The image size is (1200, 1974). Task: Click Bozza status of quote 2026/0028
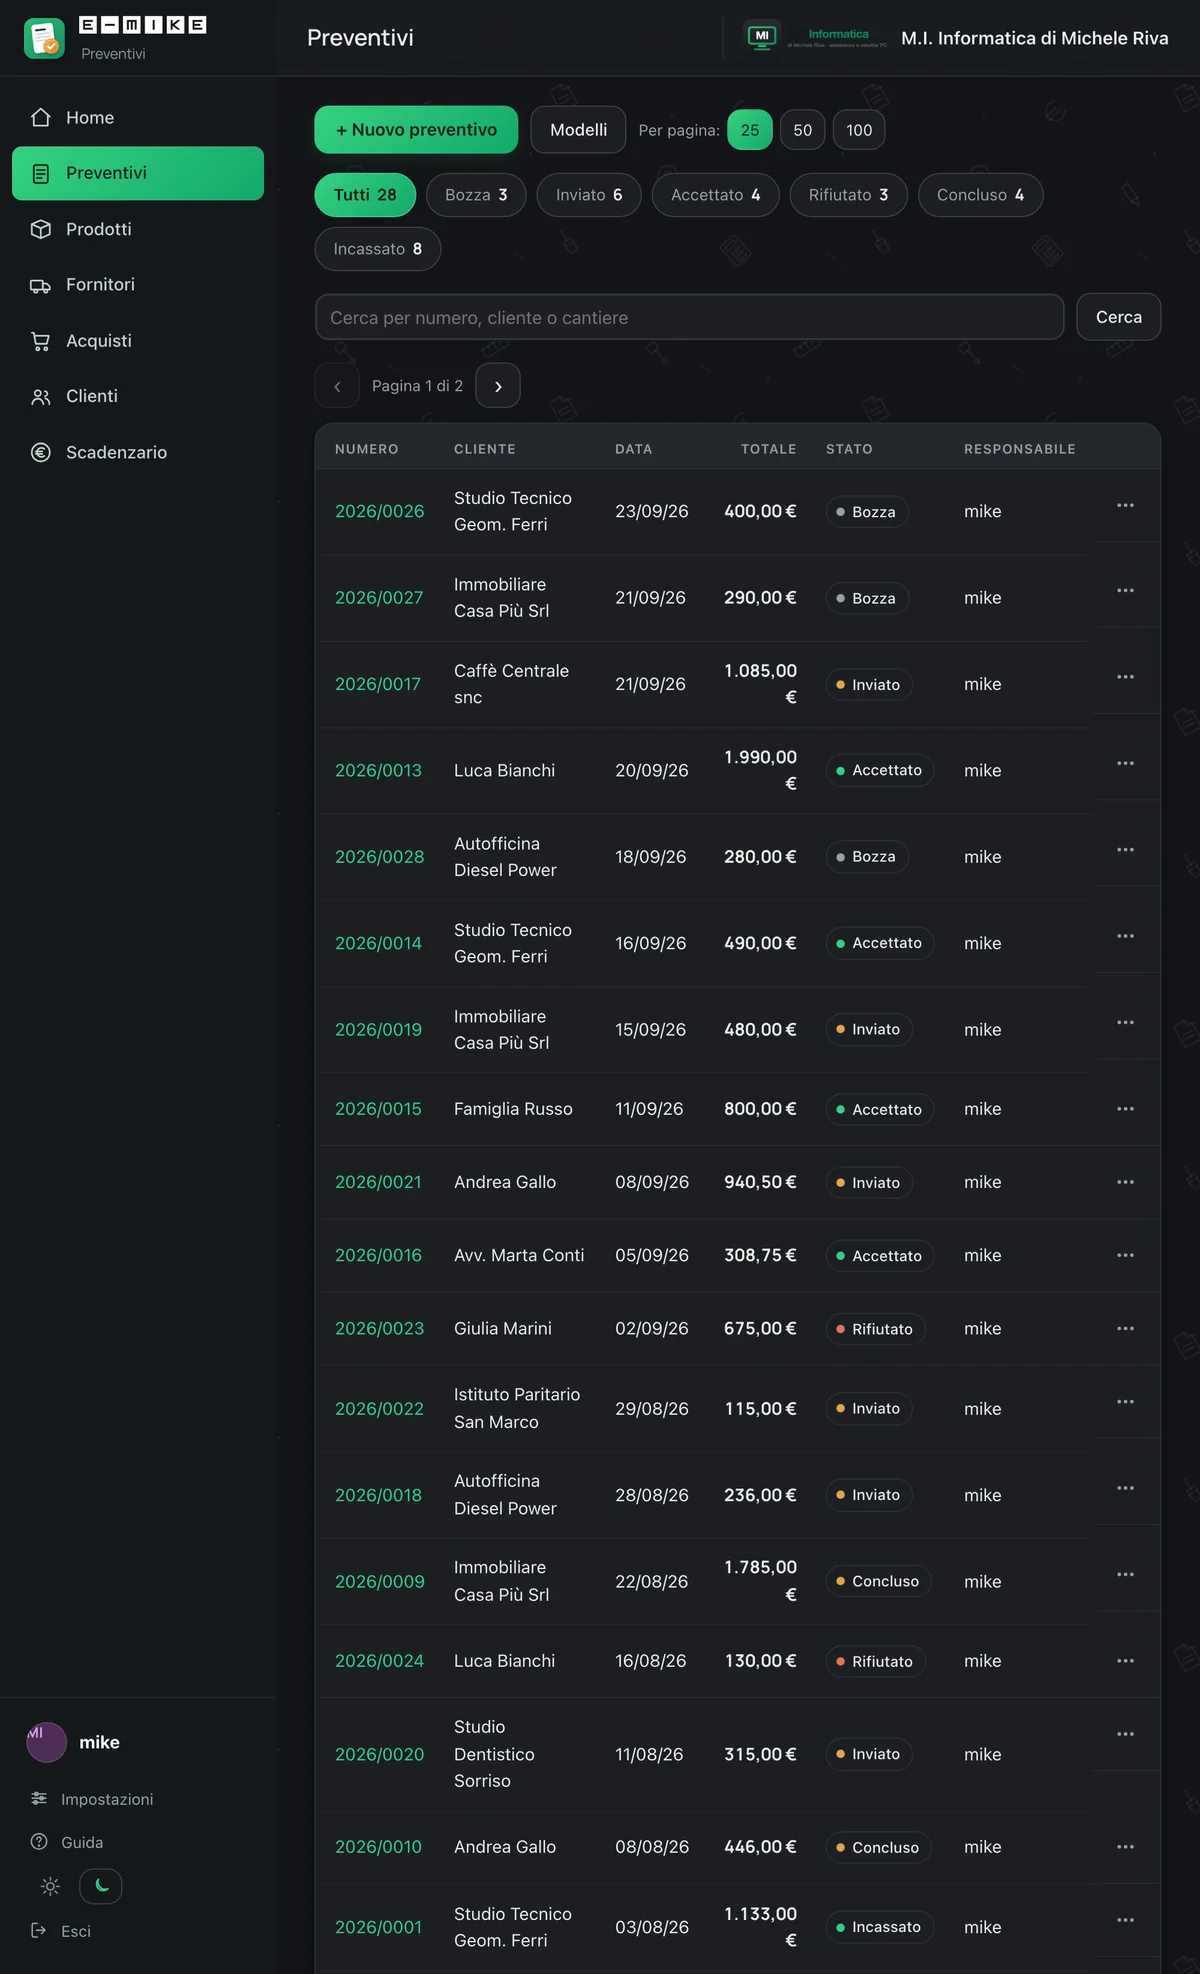(867, 857)
